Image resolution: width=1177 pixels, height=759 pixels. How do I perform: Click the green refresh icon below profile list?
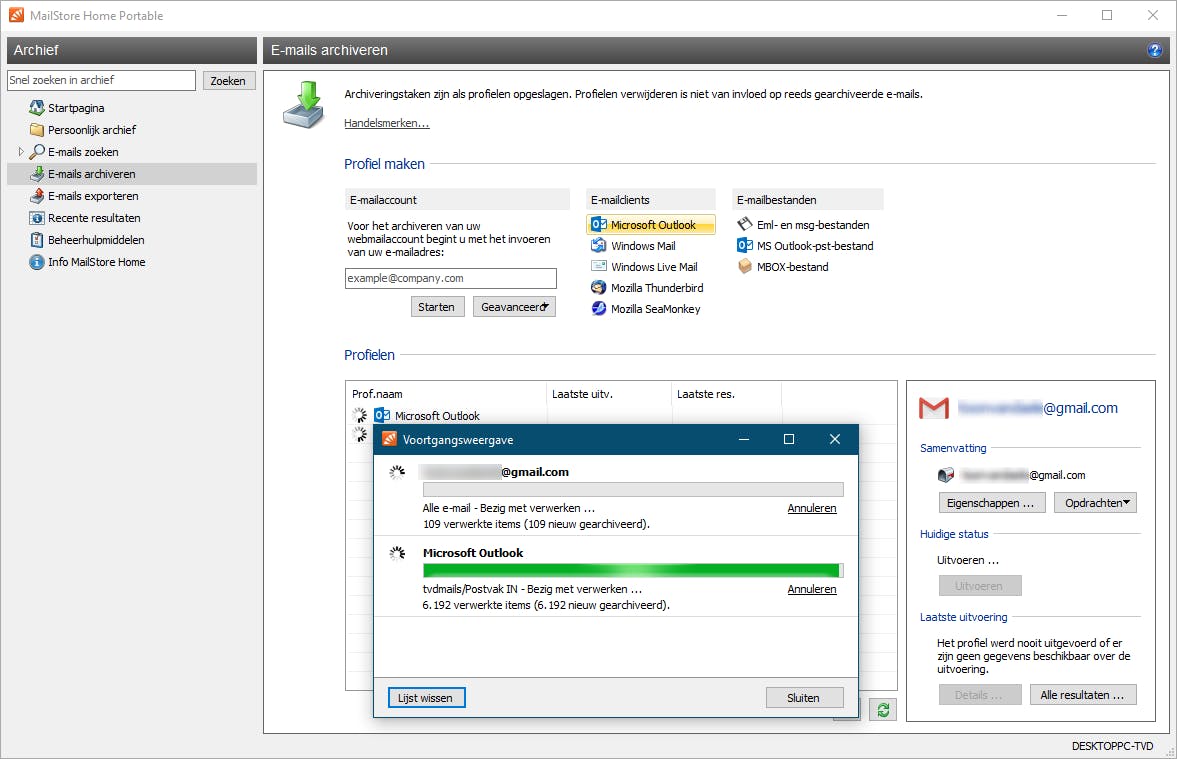(883, 709)
